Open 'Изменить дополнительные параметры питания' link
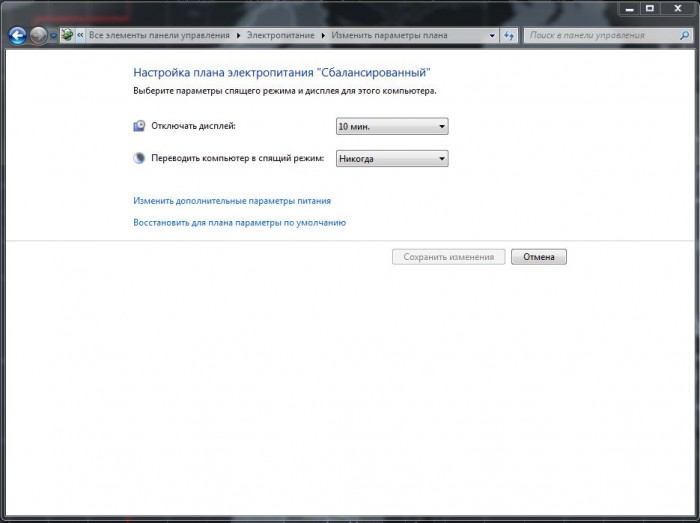The height and width of the screenshot is (523, 700). click(x=232, y=201)
